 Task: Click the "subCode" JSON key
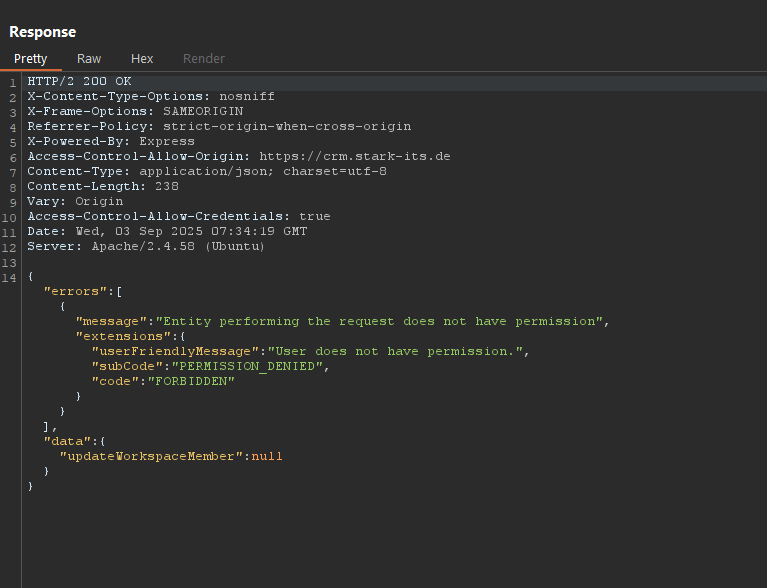pos(127,366)
